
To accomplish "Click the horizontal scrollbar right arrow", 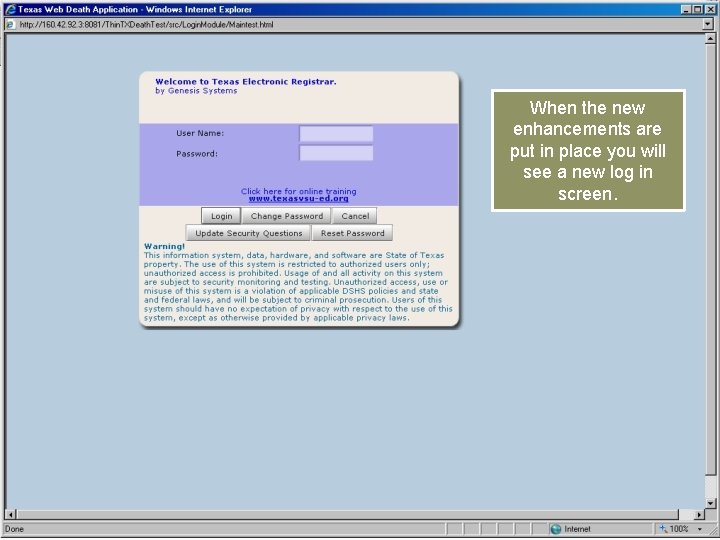I will point(698,514).
